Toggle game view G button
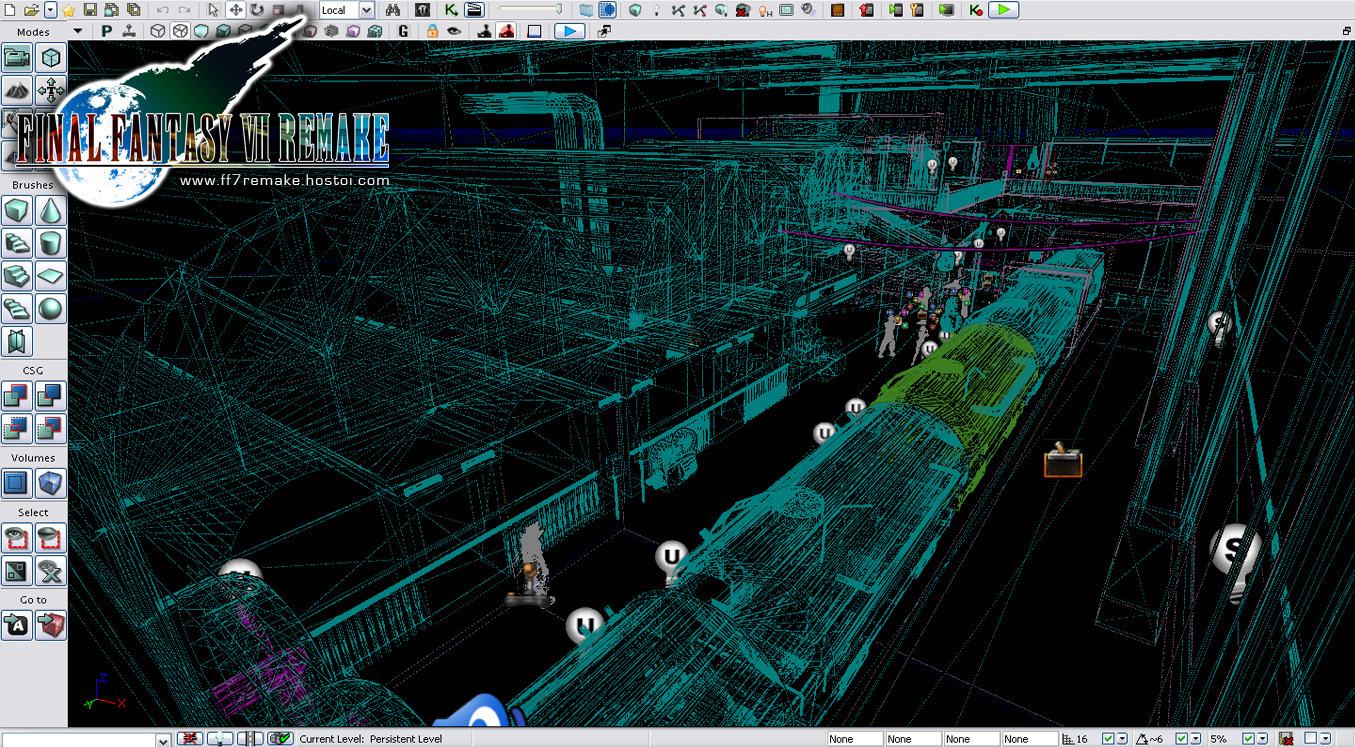The image size is (1355, 747). 402,32
